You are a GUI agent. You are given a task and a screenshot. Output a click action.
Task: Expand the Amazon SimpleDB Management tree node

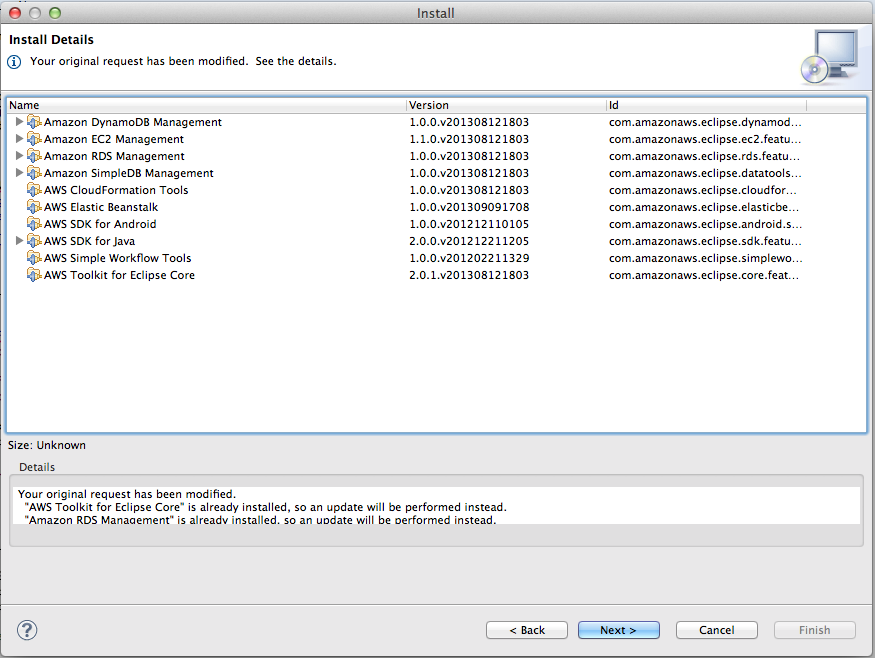tap(19, 172)
